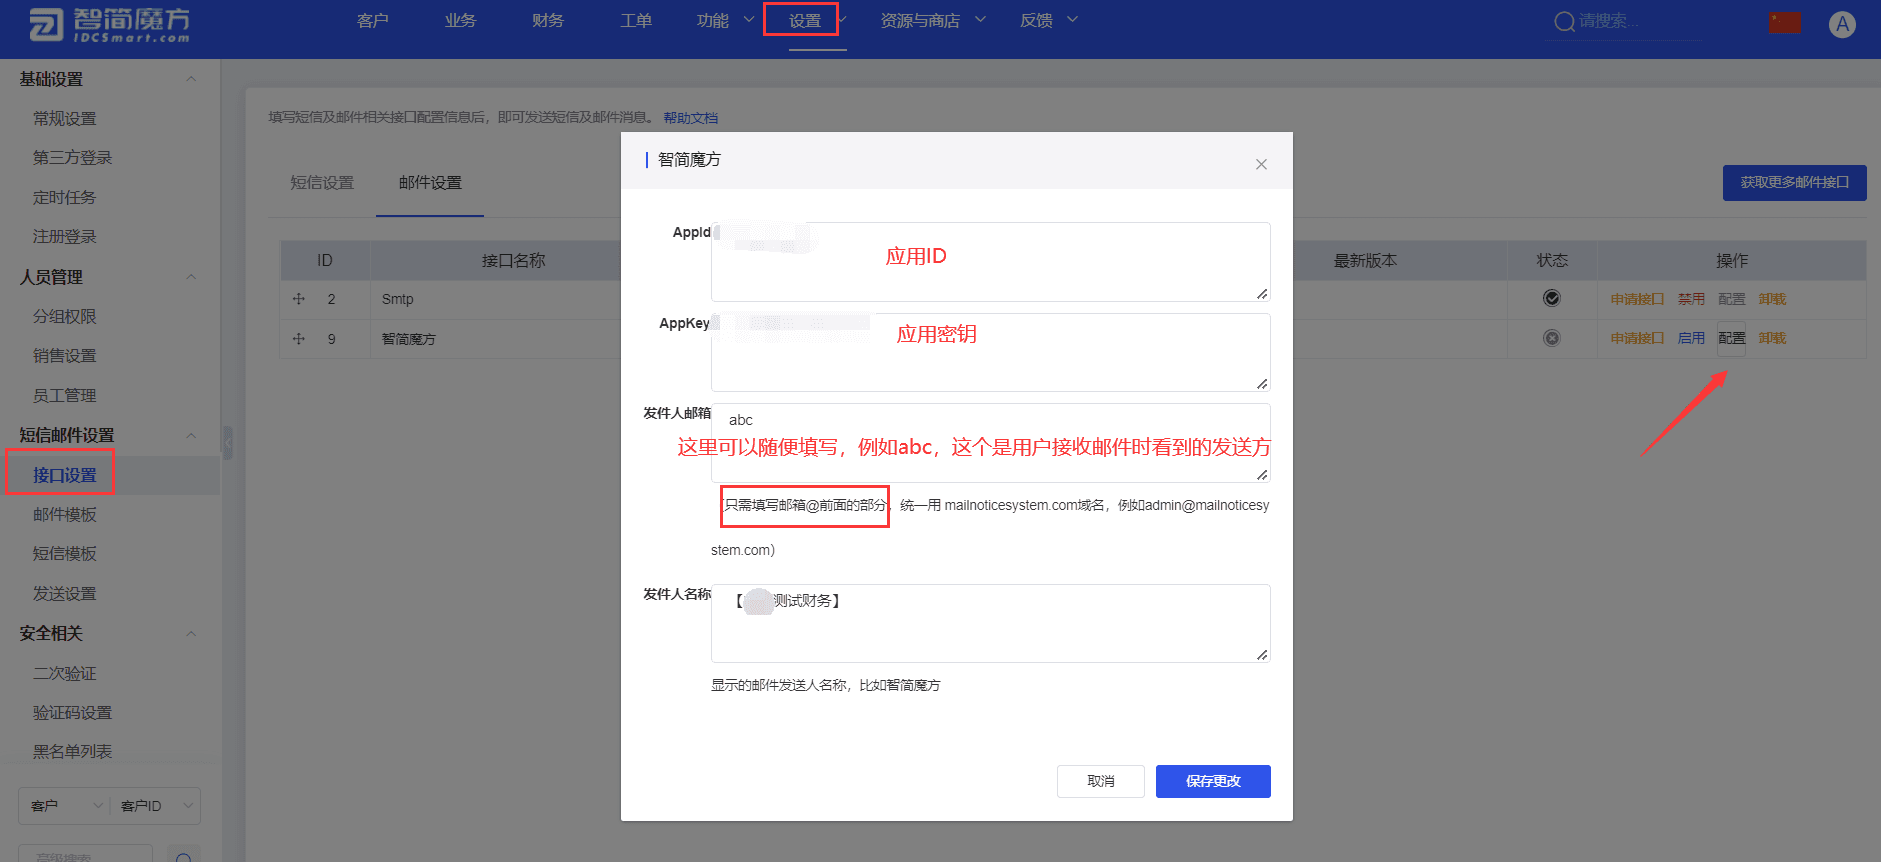The image size is (1881, 862).
Task: Click the China flag language icon
Action: coord(1785,23)
